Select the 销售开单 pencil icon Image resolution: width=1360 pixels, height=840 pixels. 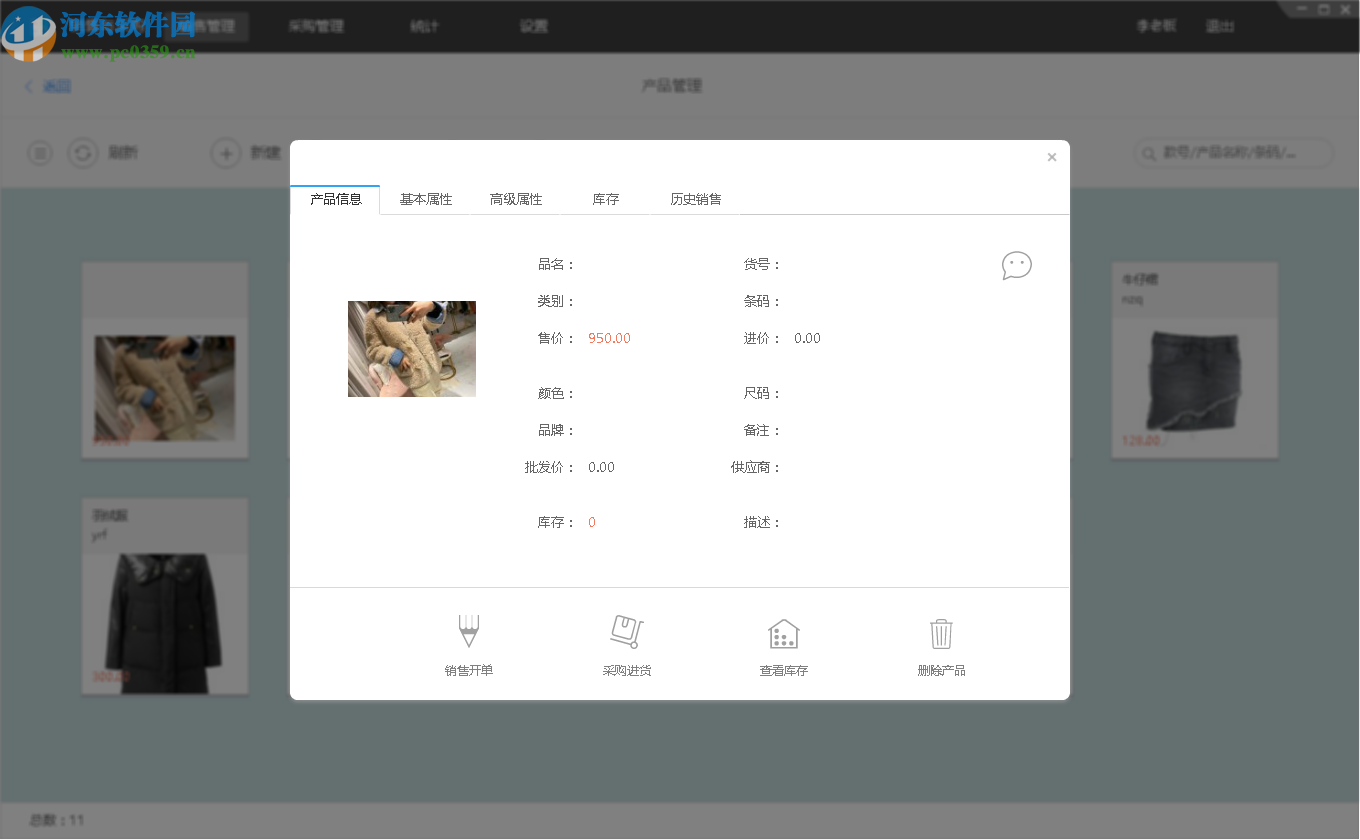[x=468, y=630]
